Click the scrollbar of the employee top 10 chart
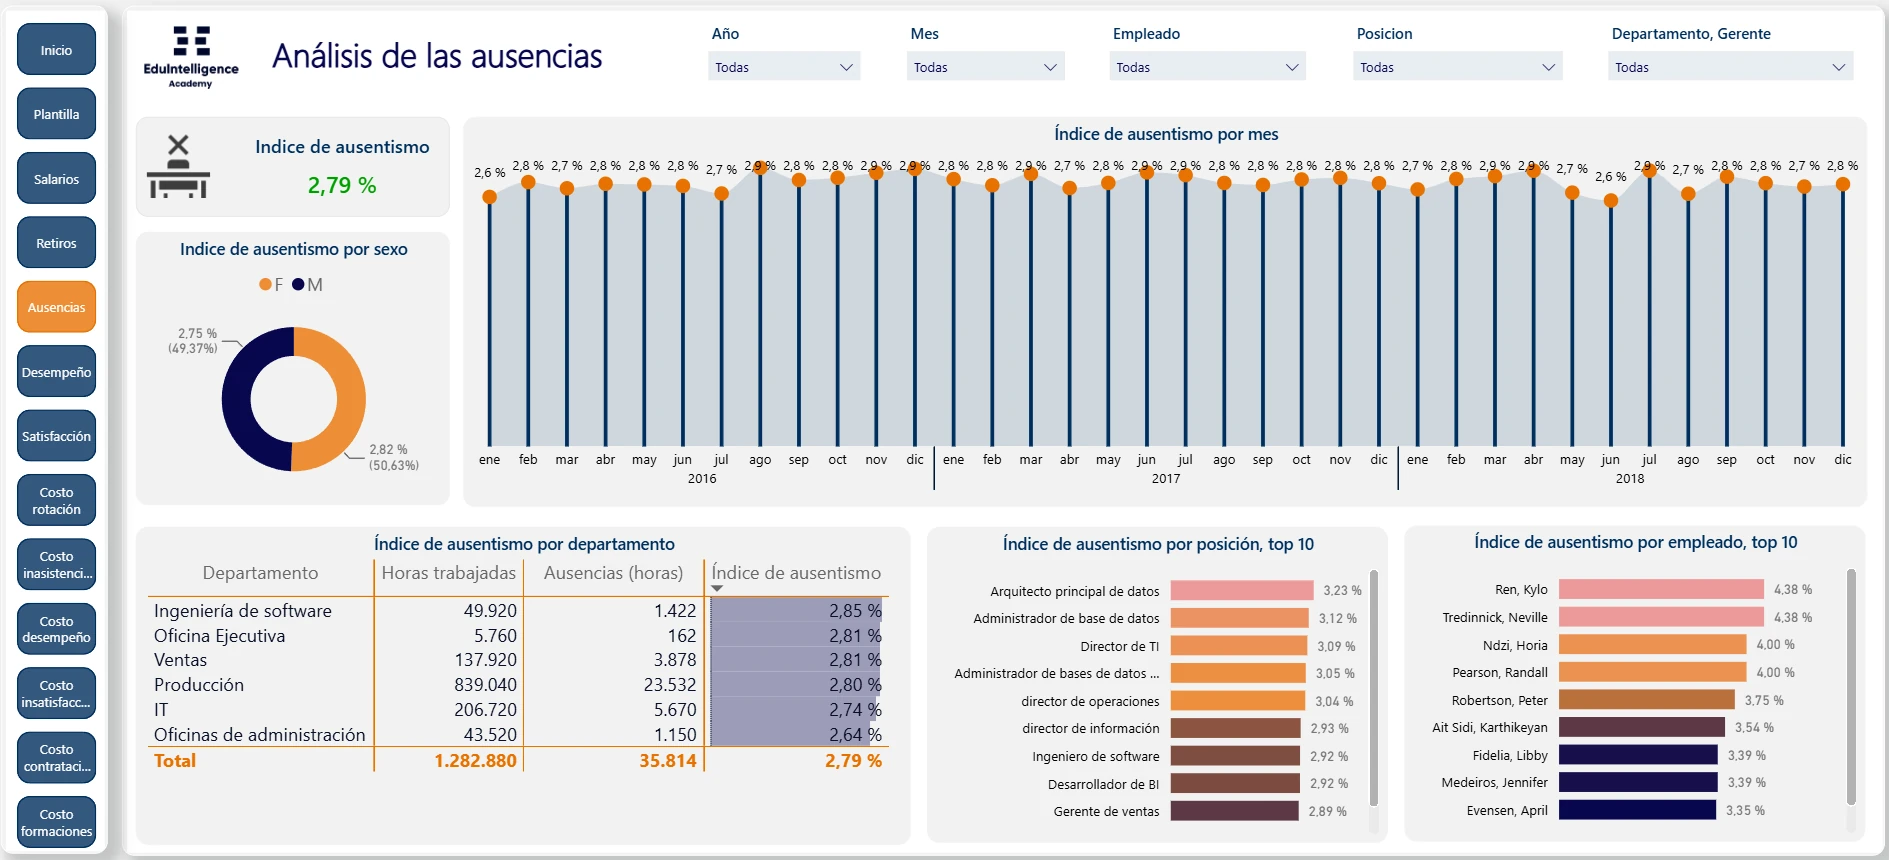 click(1851, 688)
